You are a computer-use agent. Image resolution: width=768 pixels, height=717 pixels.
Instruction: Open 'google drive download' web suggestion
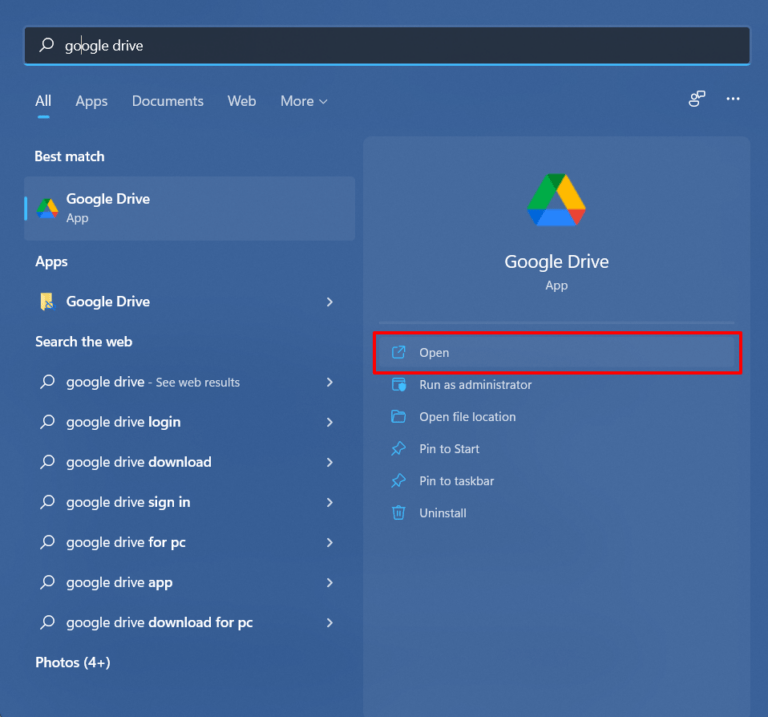pos(190,462)
